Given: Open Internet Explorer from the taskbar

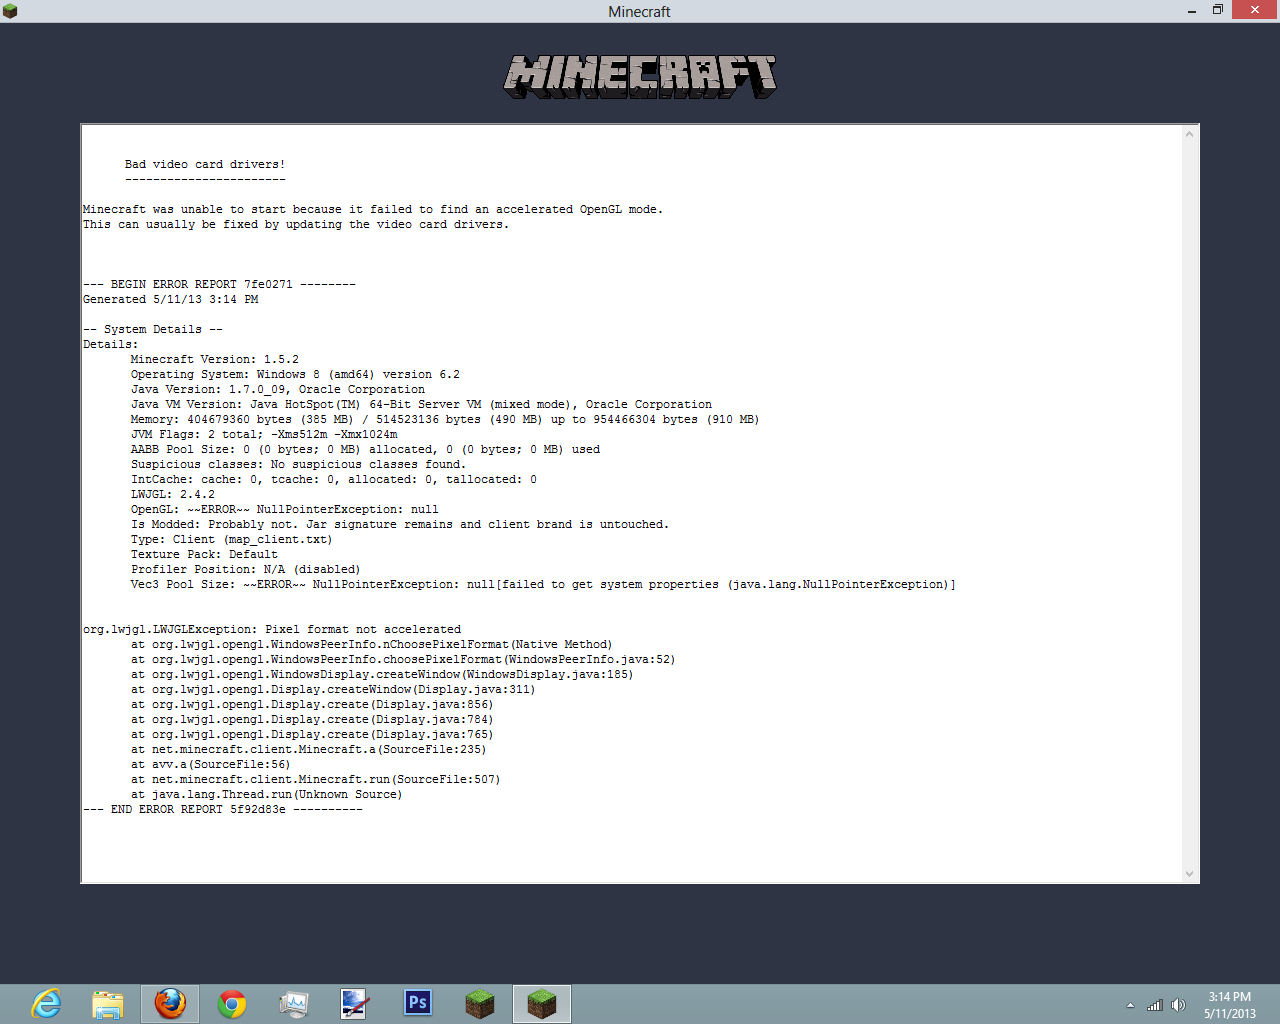Looking at the screenshot, I should tap(46, 1004).
